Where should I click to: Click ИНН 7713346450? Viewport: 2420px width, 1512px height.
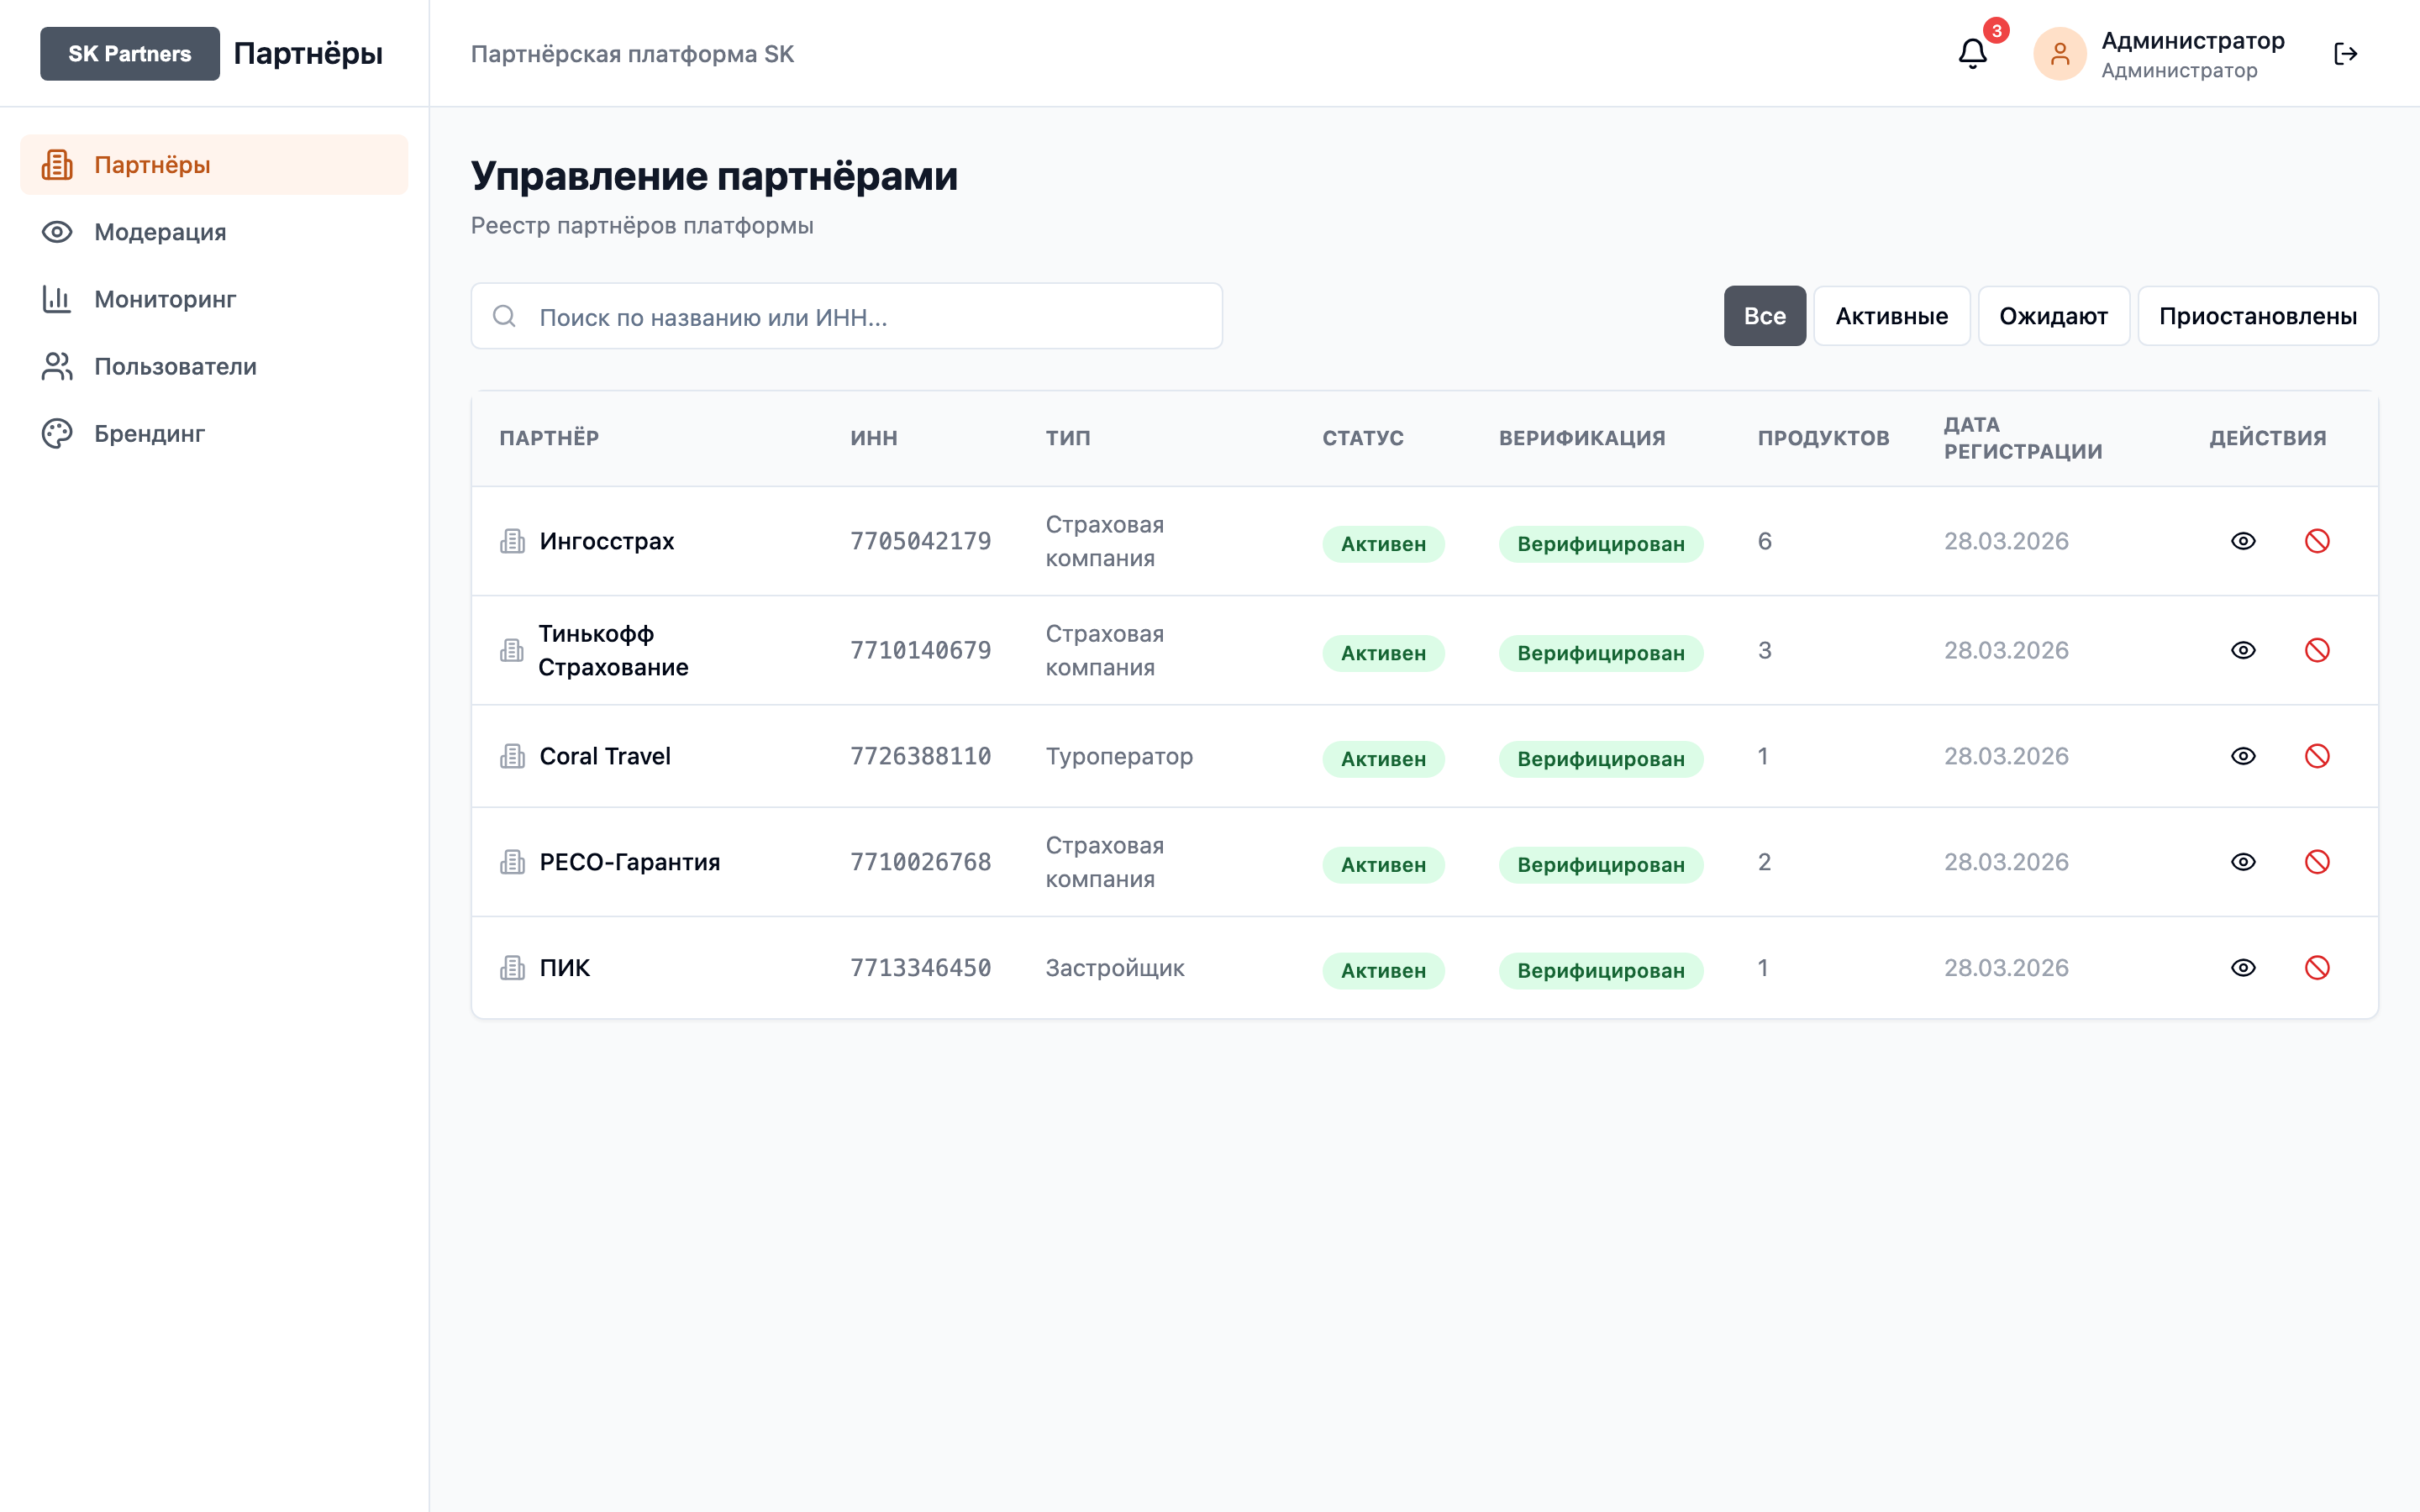[920, 968]
